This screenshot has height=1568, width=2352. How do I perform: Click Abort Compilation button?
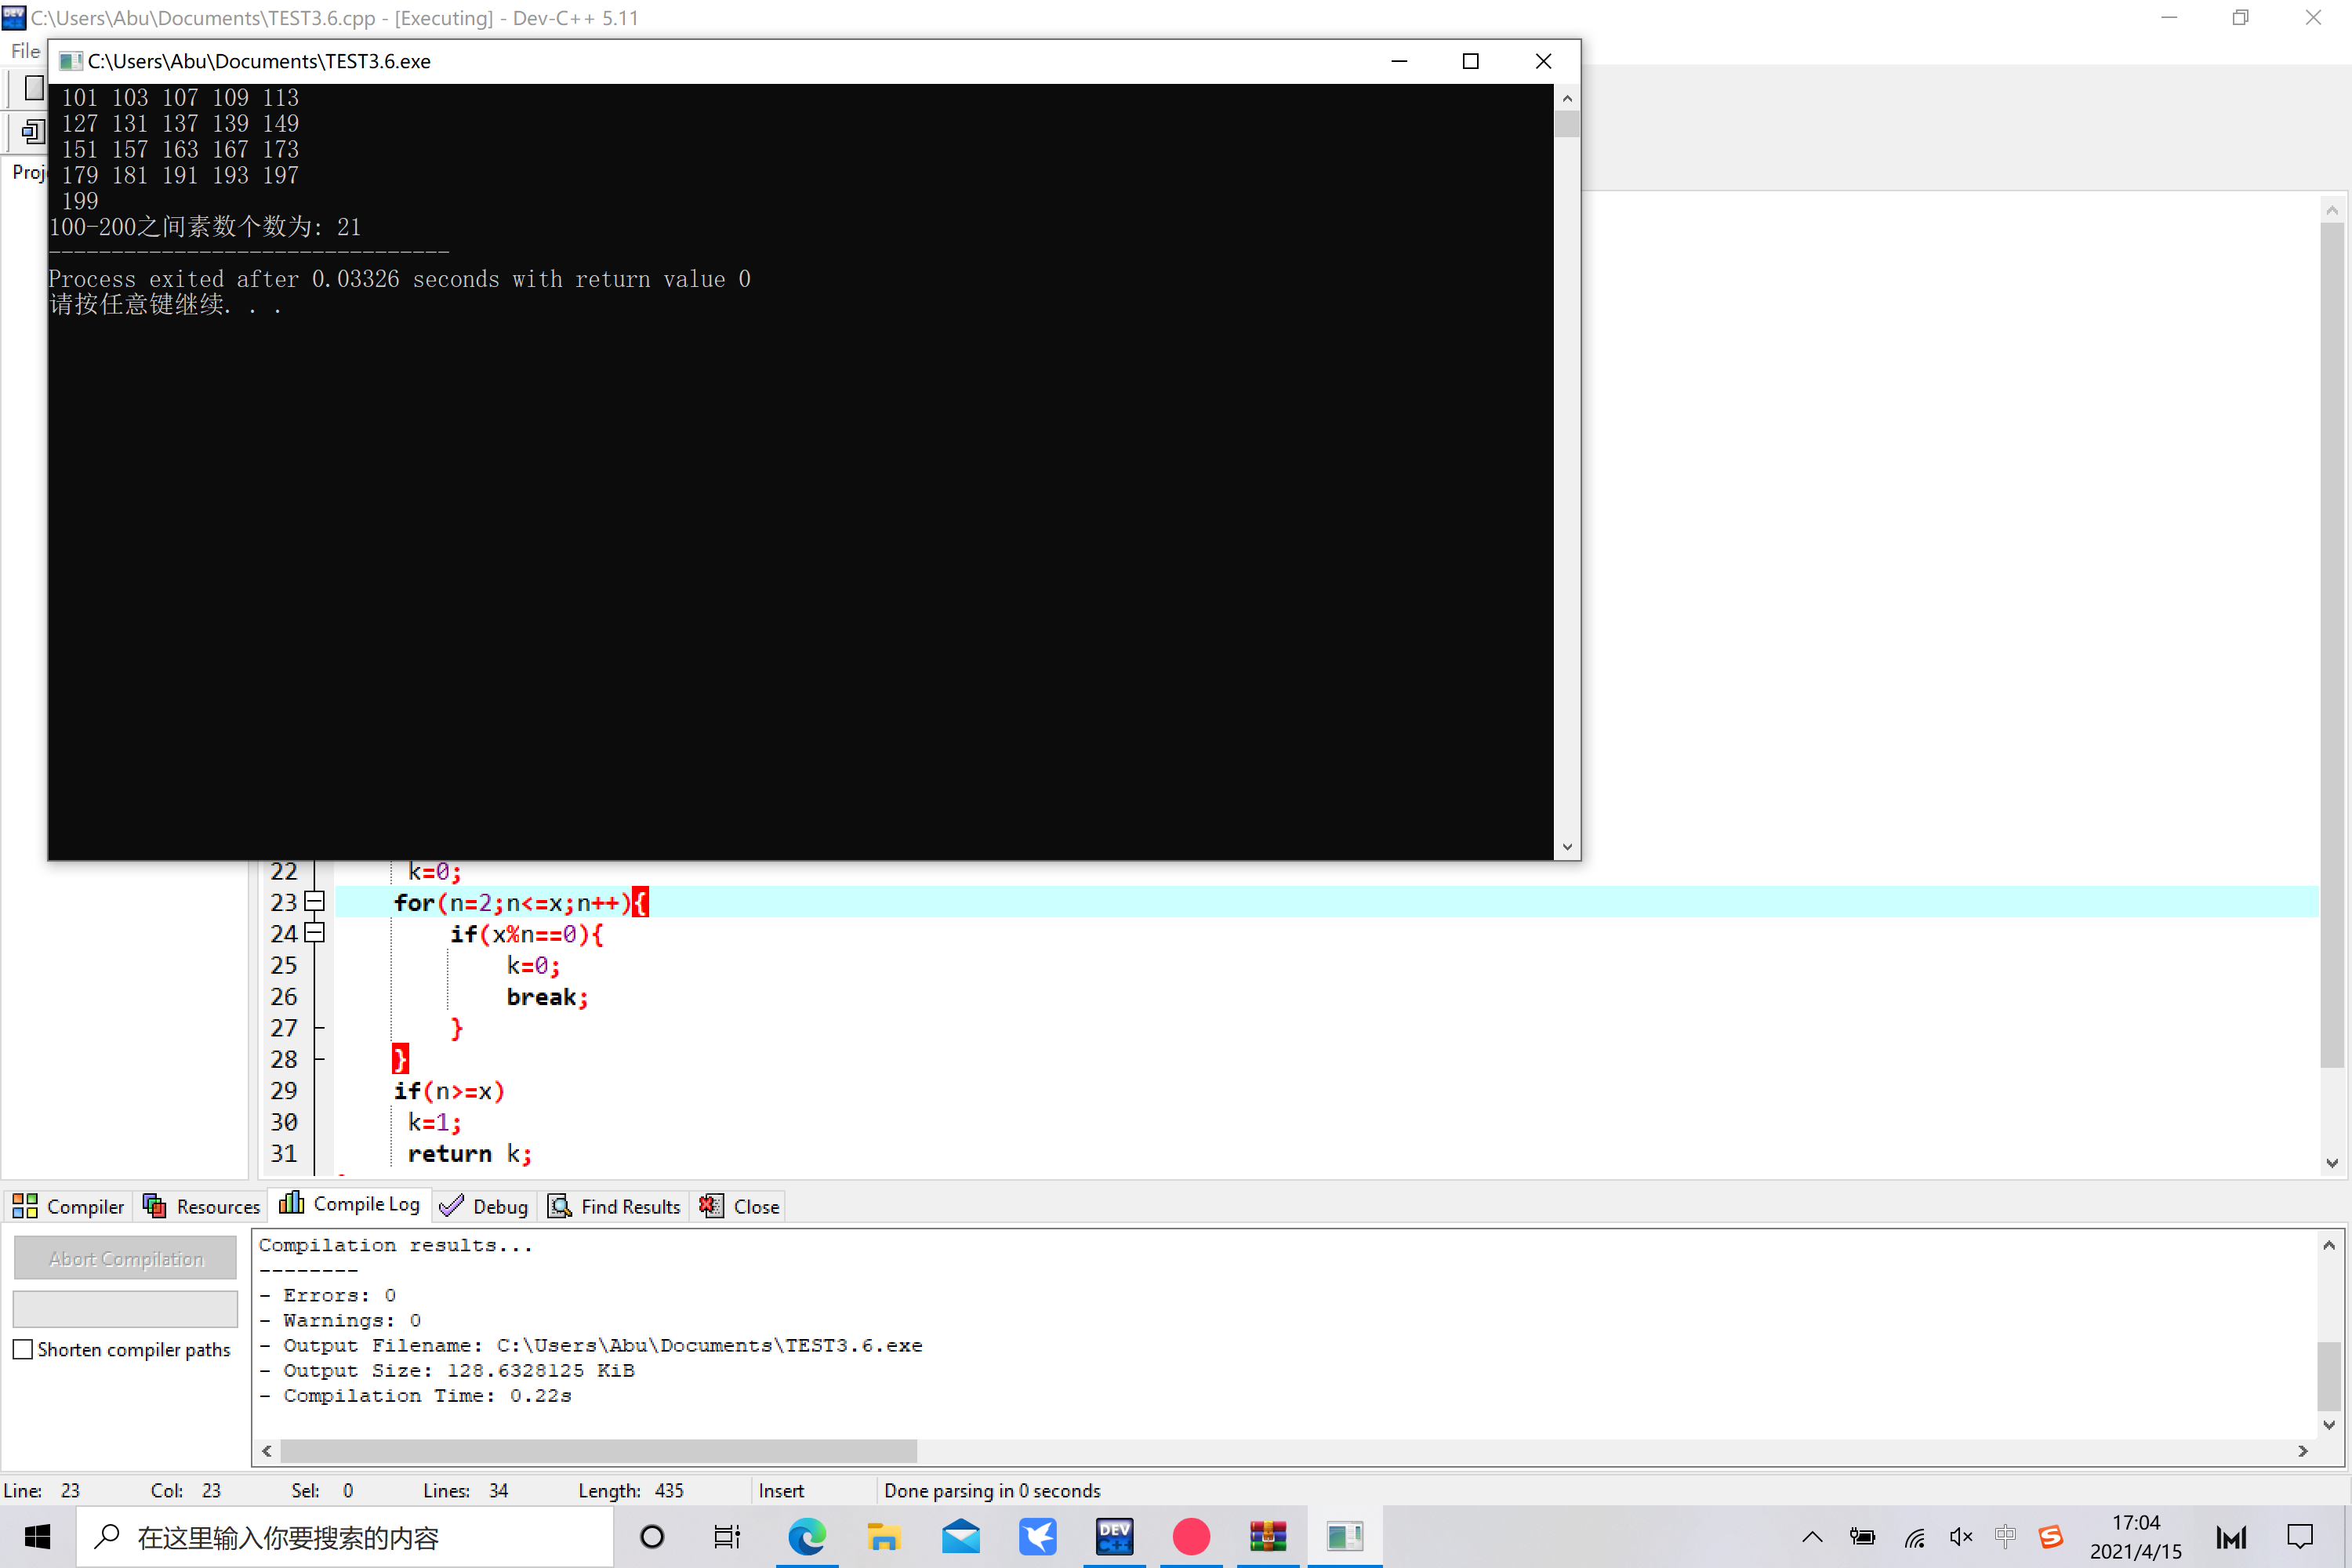click(126, 1258)
